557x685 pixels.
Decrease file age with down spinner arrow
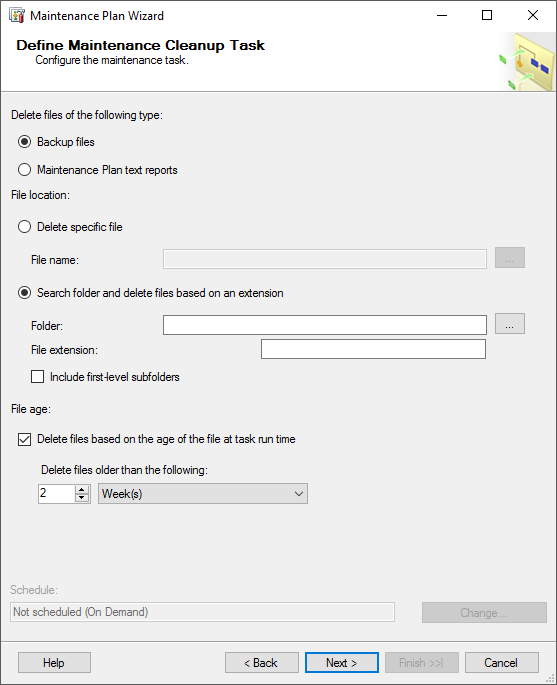[x=82, y=498]
